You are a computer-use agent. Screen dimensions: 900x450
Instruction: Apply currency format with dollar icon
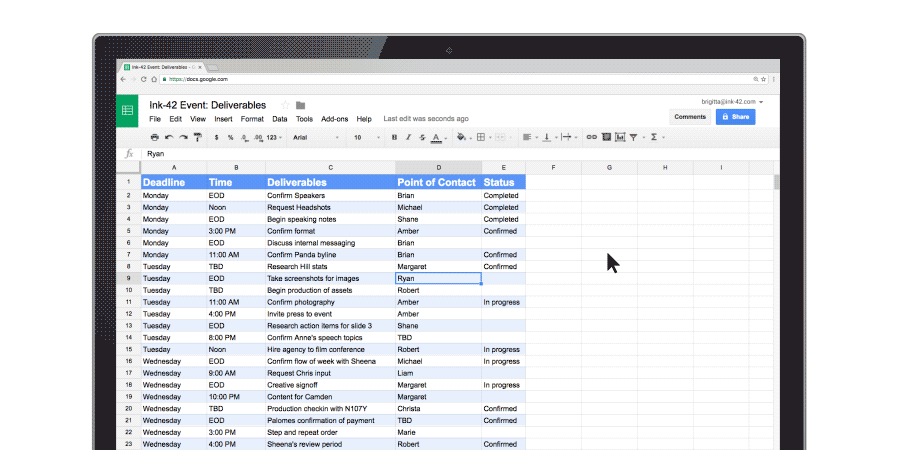[216, 138]
